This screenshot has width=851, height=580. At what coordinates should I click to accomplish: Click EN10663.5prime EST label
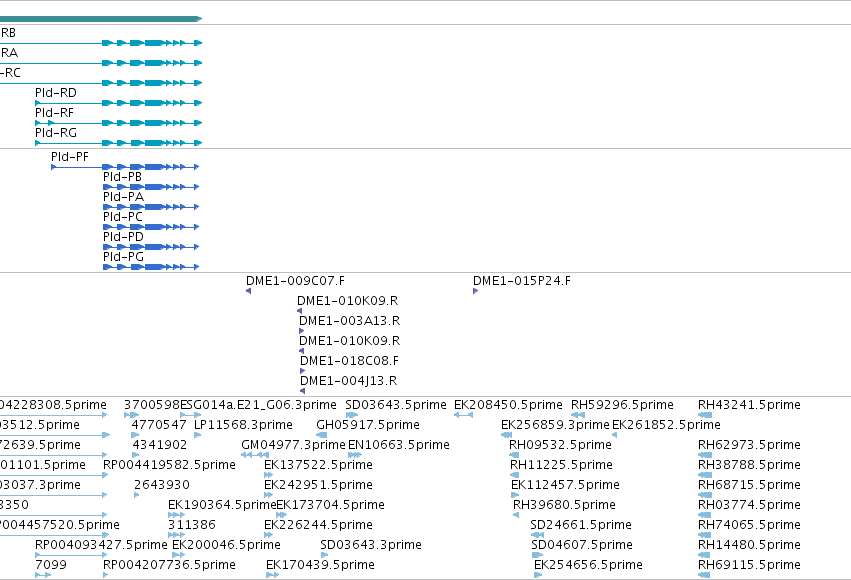(x=399, y=445)
